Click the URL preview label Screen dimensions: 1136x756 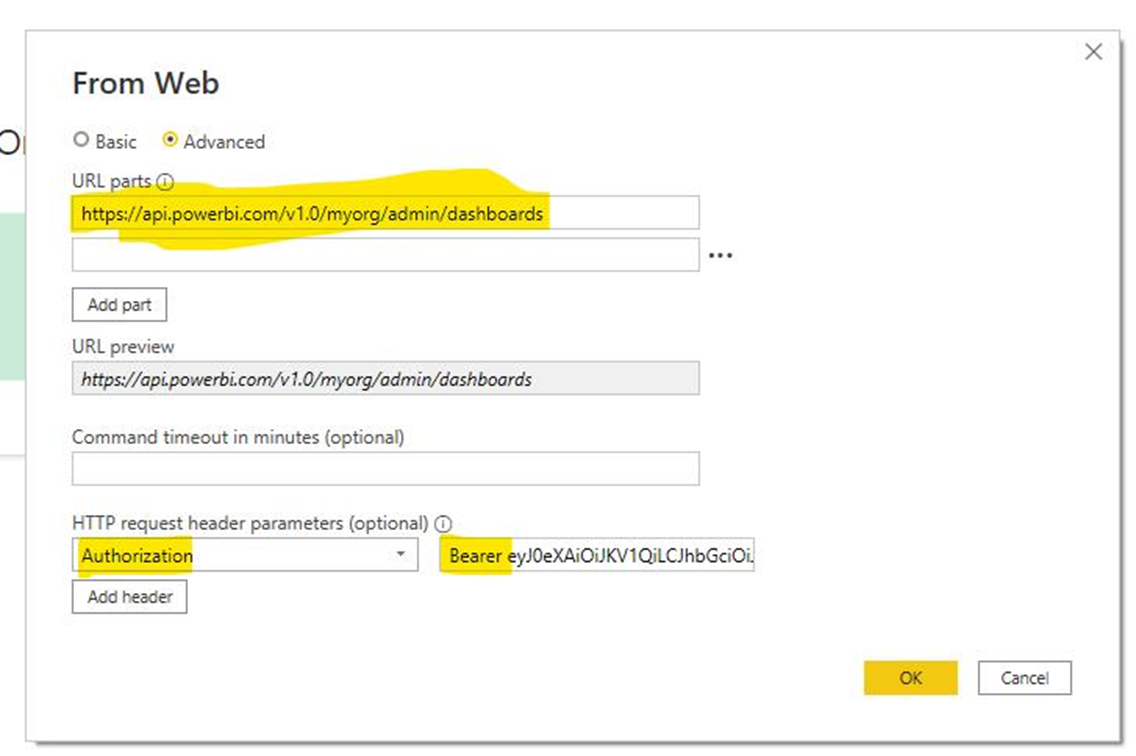pos(123,346)
